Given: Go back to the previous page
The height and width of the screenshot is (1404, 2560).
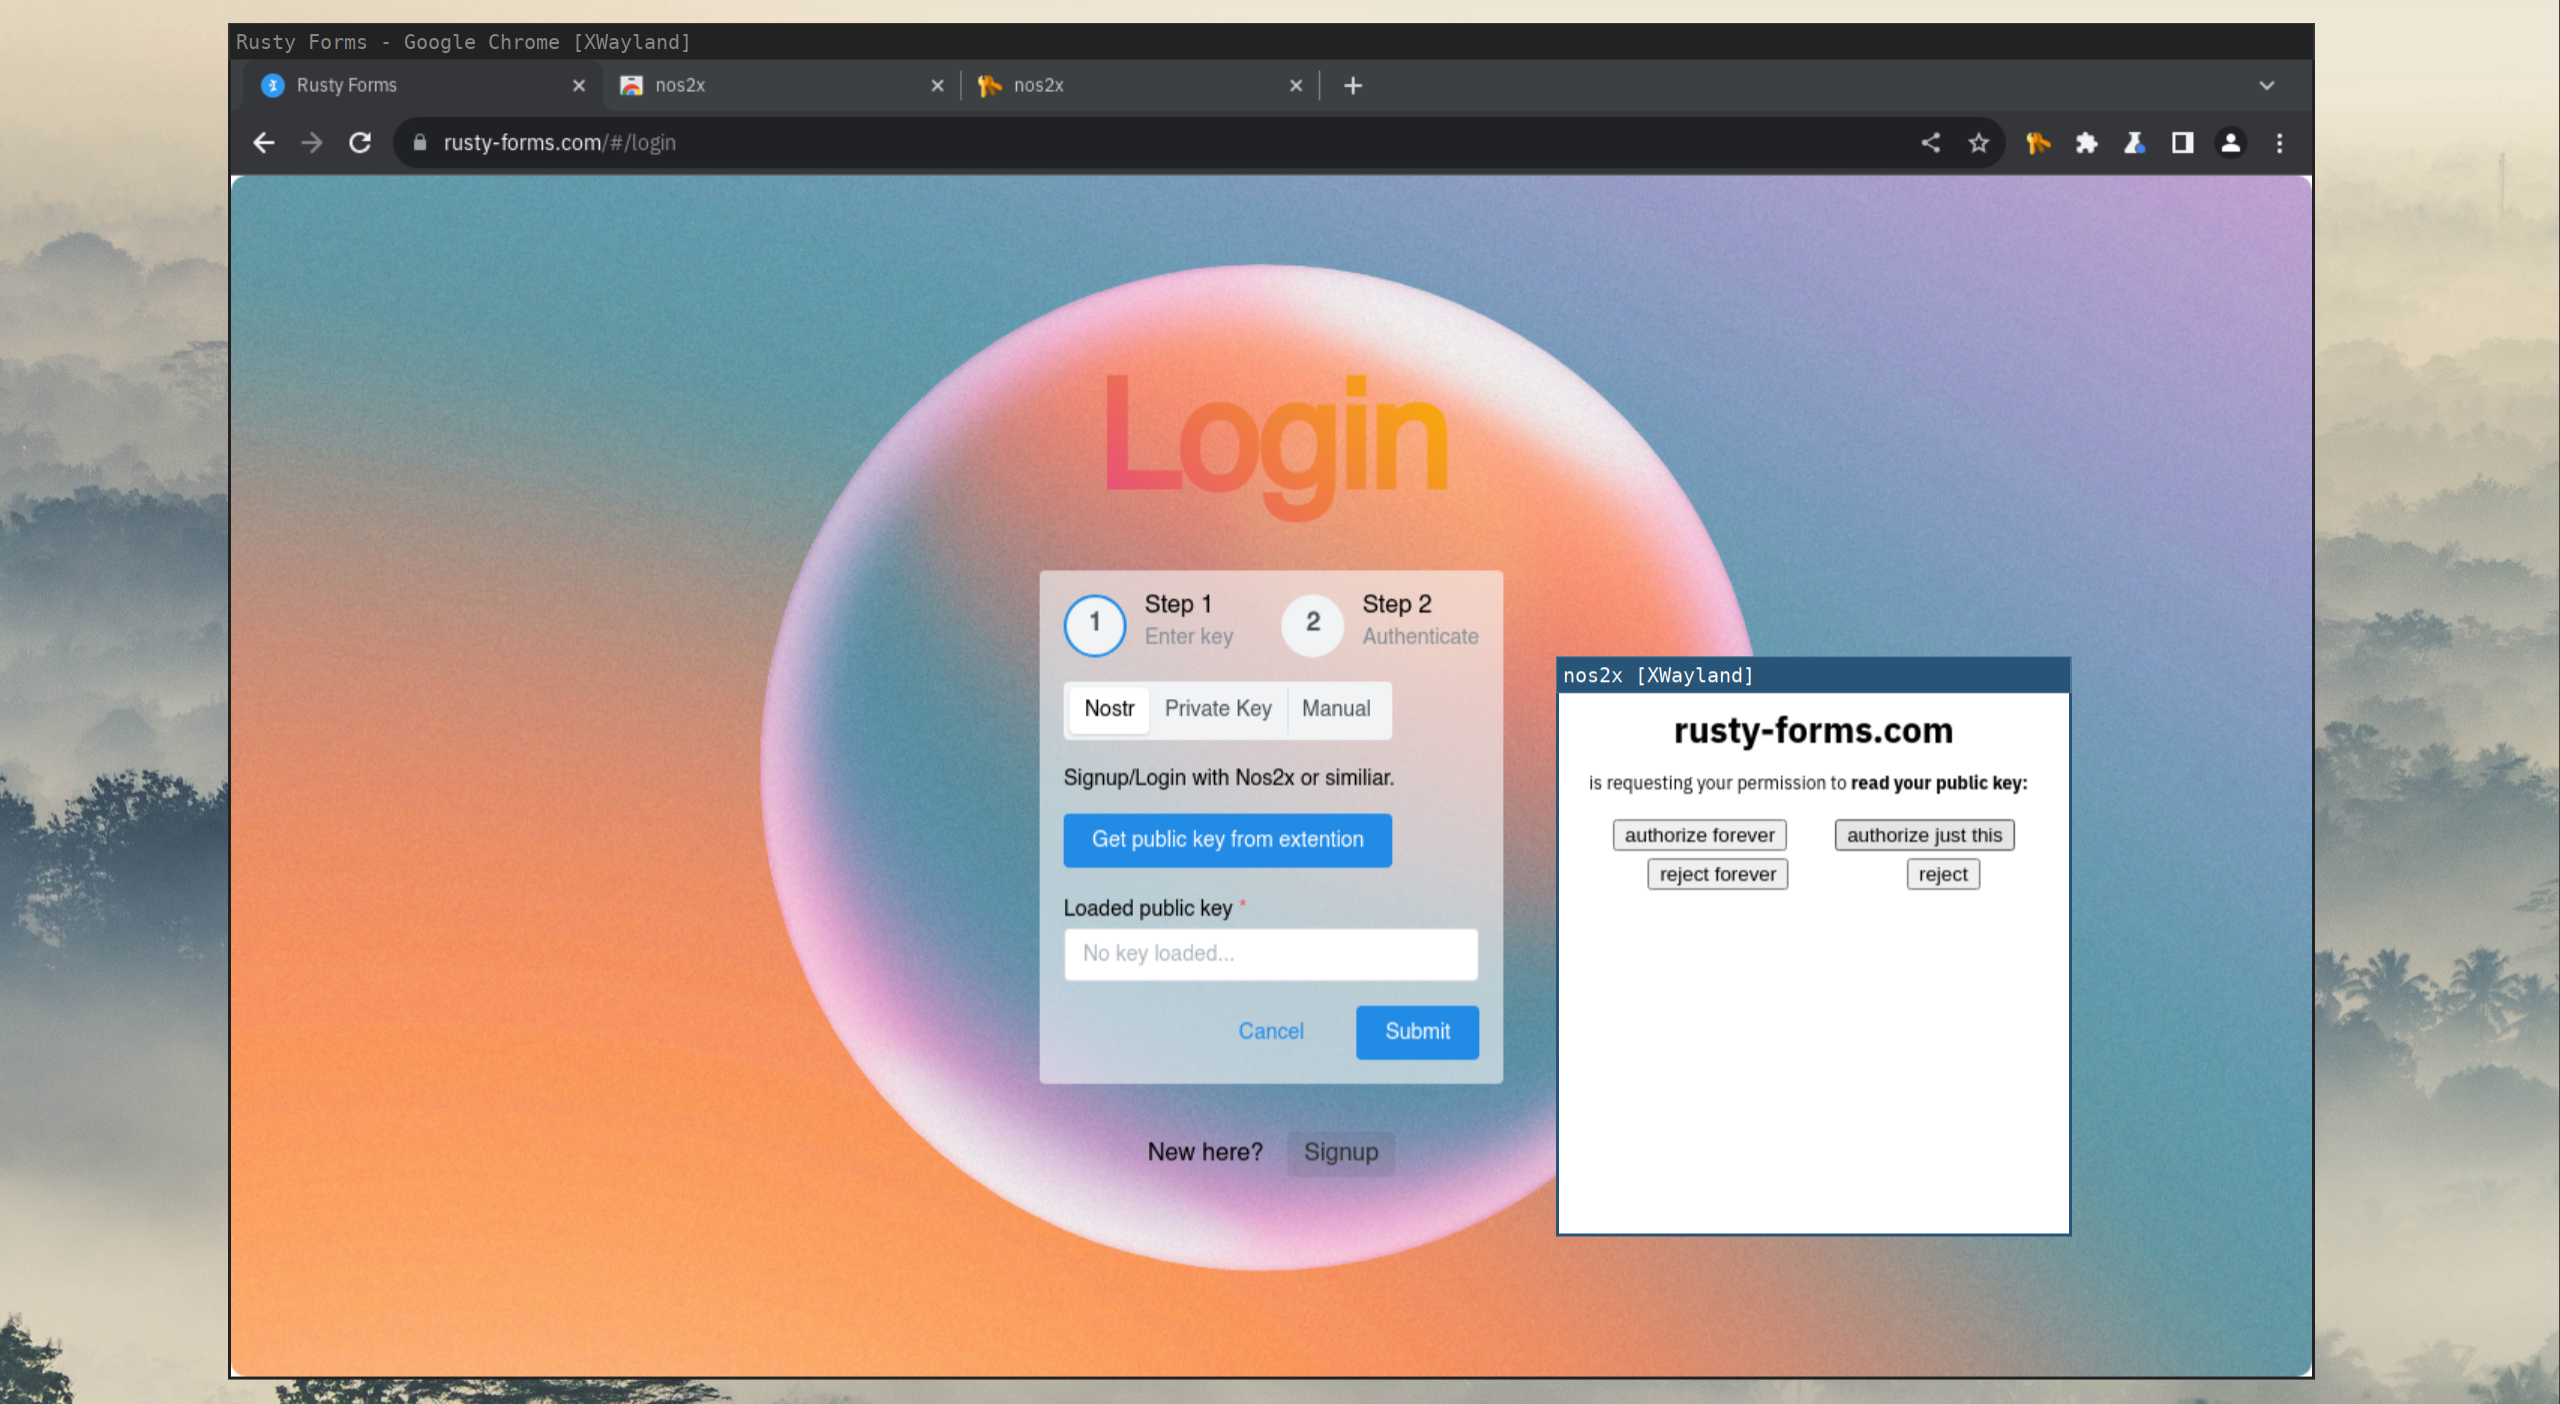Looking at the screenshot, I should click(264, 143).
